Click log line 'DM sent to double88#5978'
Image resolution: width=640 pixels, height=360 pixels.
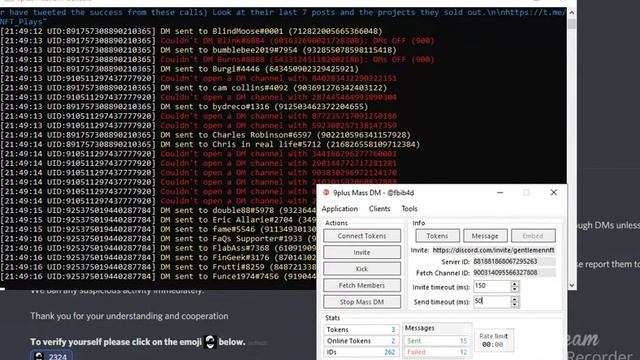point(238,211)
